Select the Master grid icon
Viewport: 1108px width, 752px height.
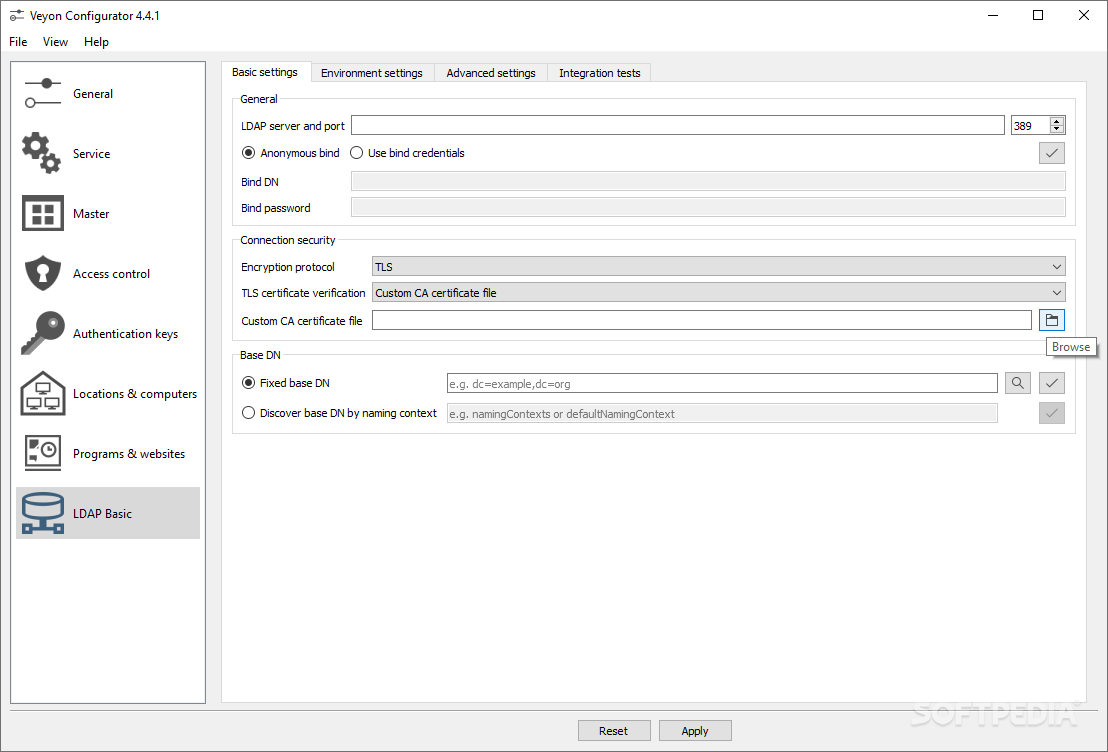point(42,213)
